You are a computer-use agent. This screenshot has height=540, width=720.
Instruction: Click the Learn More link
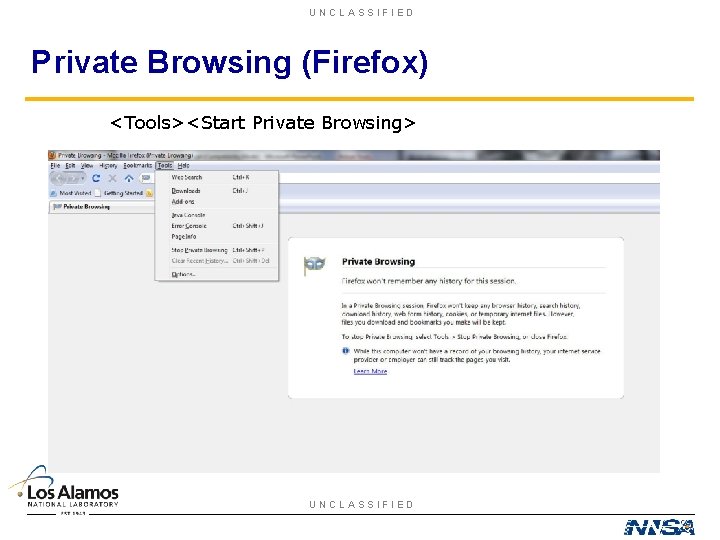pyautogui.click(x=370, y=371)
